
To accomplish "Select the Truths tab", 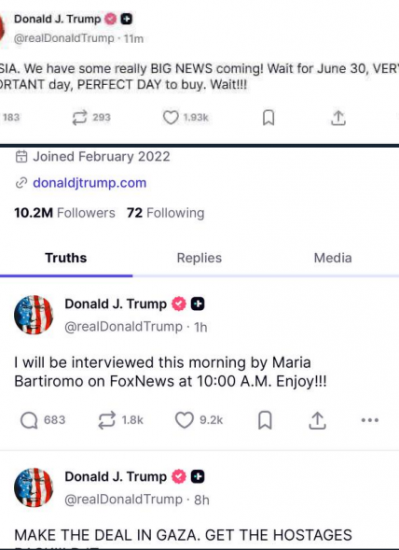I will click(66, 258).
